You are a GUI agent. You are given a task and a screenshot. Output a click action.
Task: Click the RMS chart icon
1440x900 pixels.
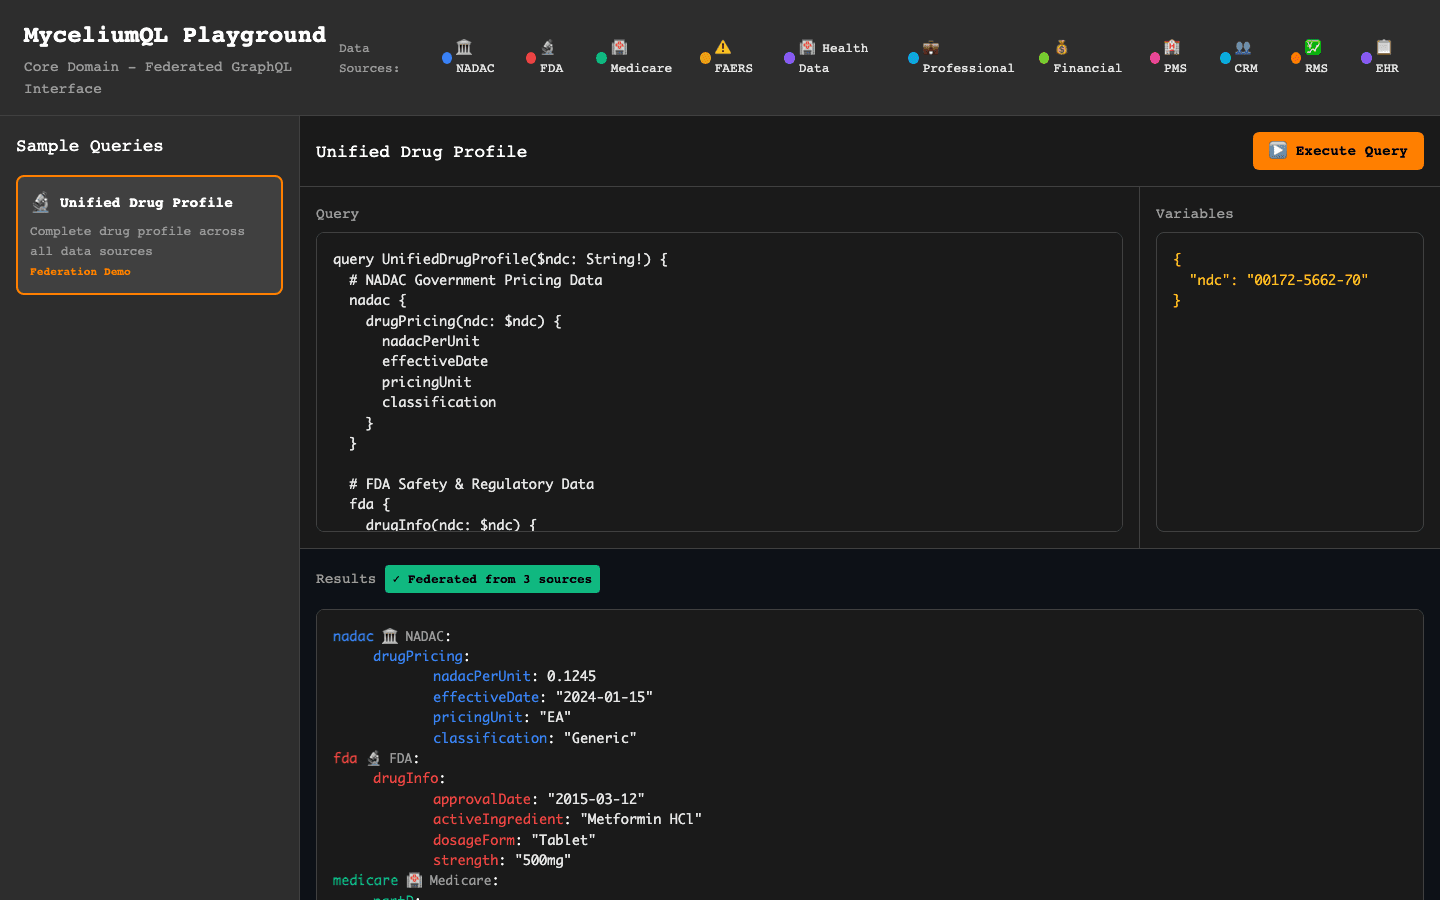[1313, 47]
